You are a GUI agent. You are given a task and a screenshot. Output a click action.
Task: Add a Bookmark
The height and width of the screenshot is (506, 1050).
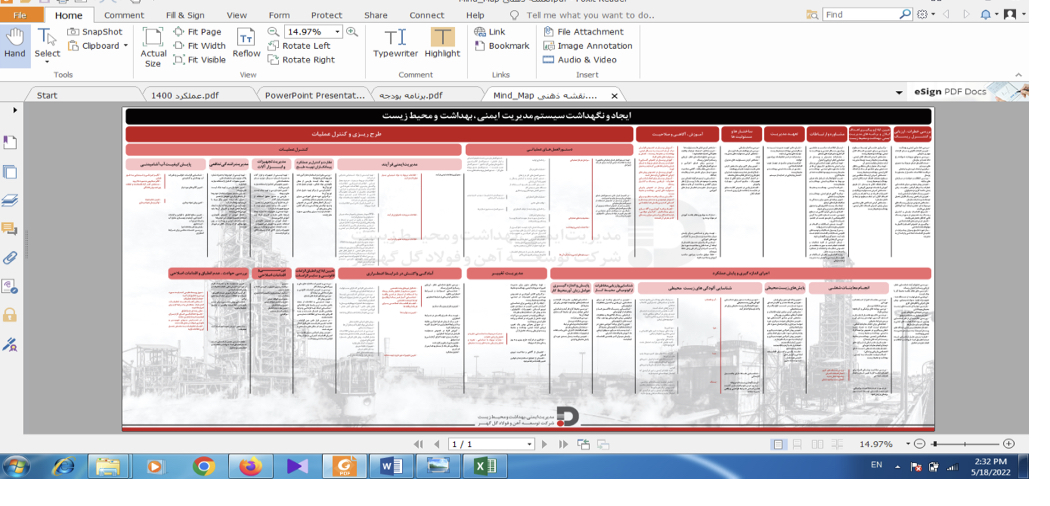(502, 46)
